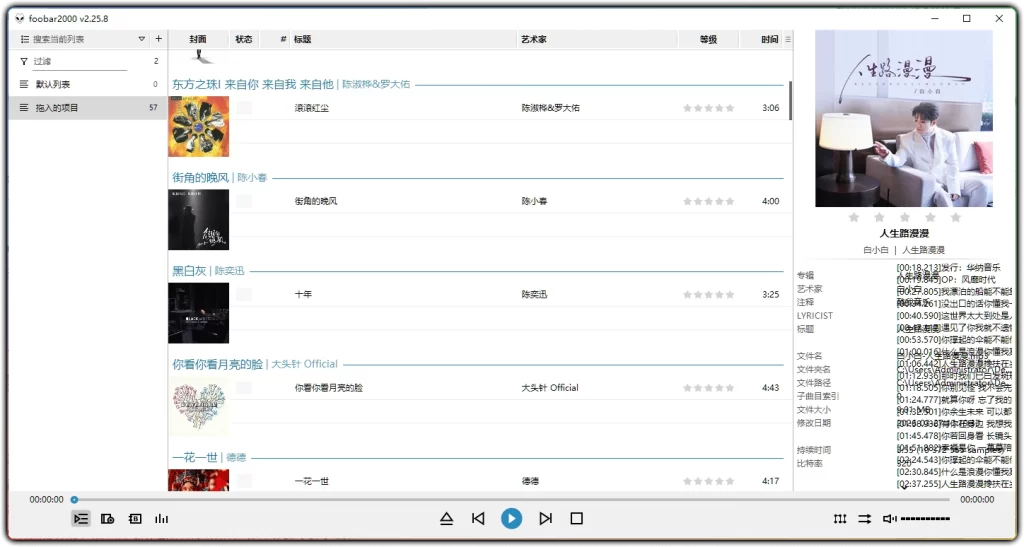Click the playlist vertical scrollbar thumb
This screenshot has height=547, width=1024.
coord(790,101)
